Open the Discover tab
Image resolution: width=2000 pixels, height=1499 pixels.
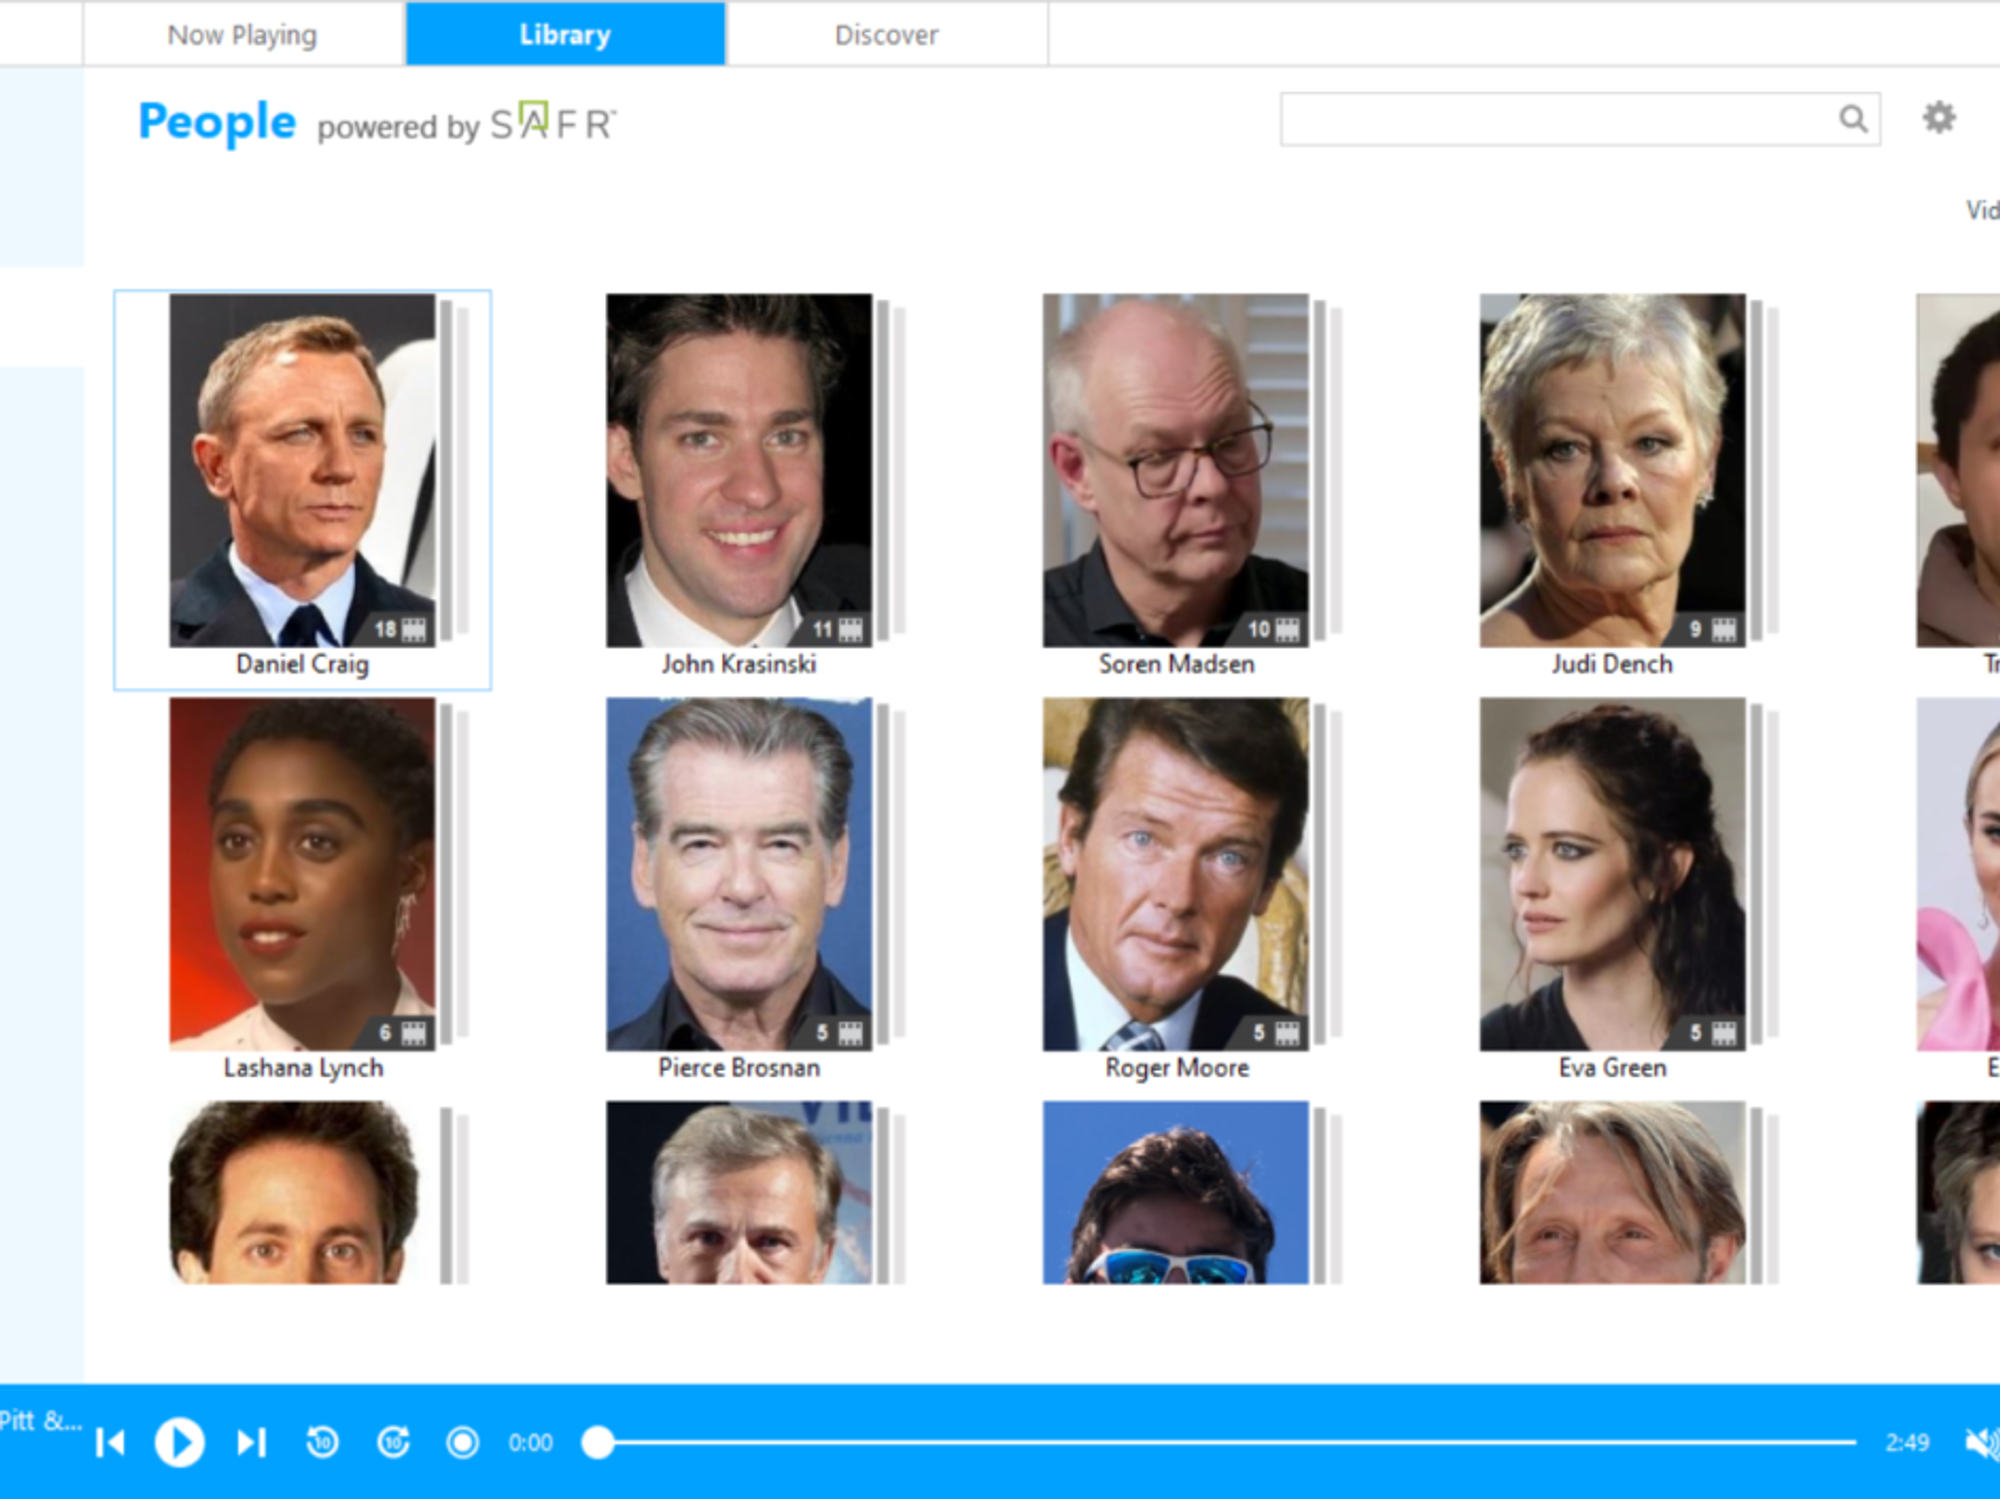pyautogui.click(x=886, y=35)
